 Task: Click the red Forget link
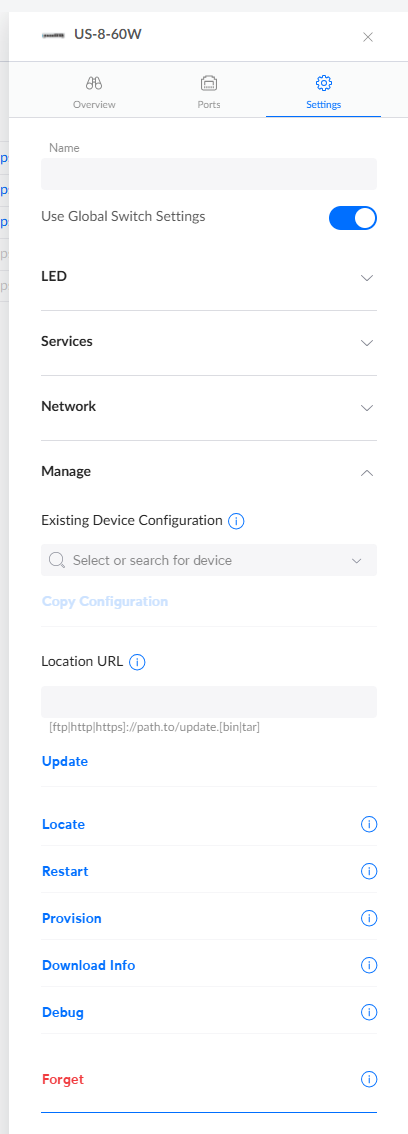tap(63, 1080)
